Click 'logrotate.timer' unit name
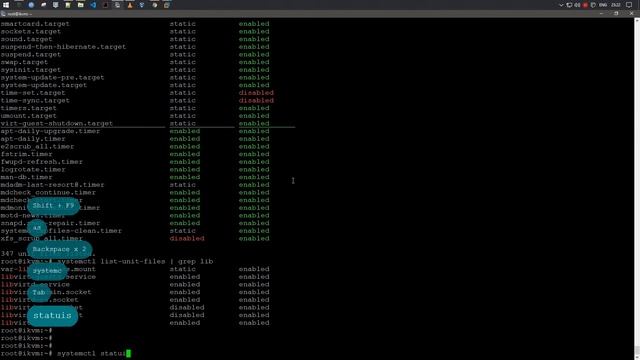640x360 pixels. coord(33,169)
